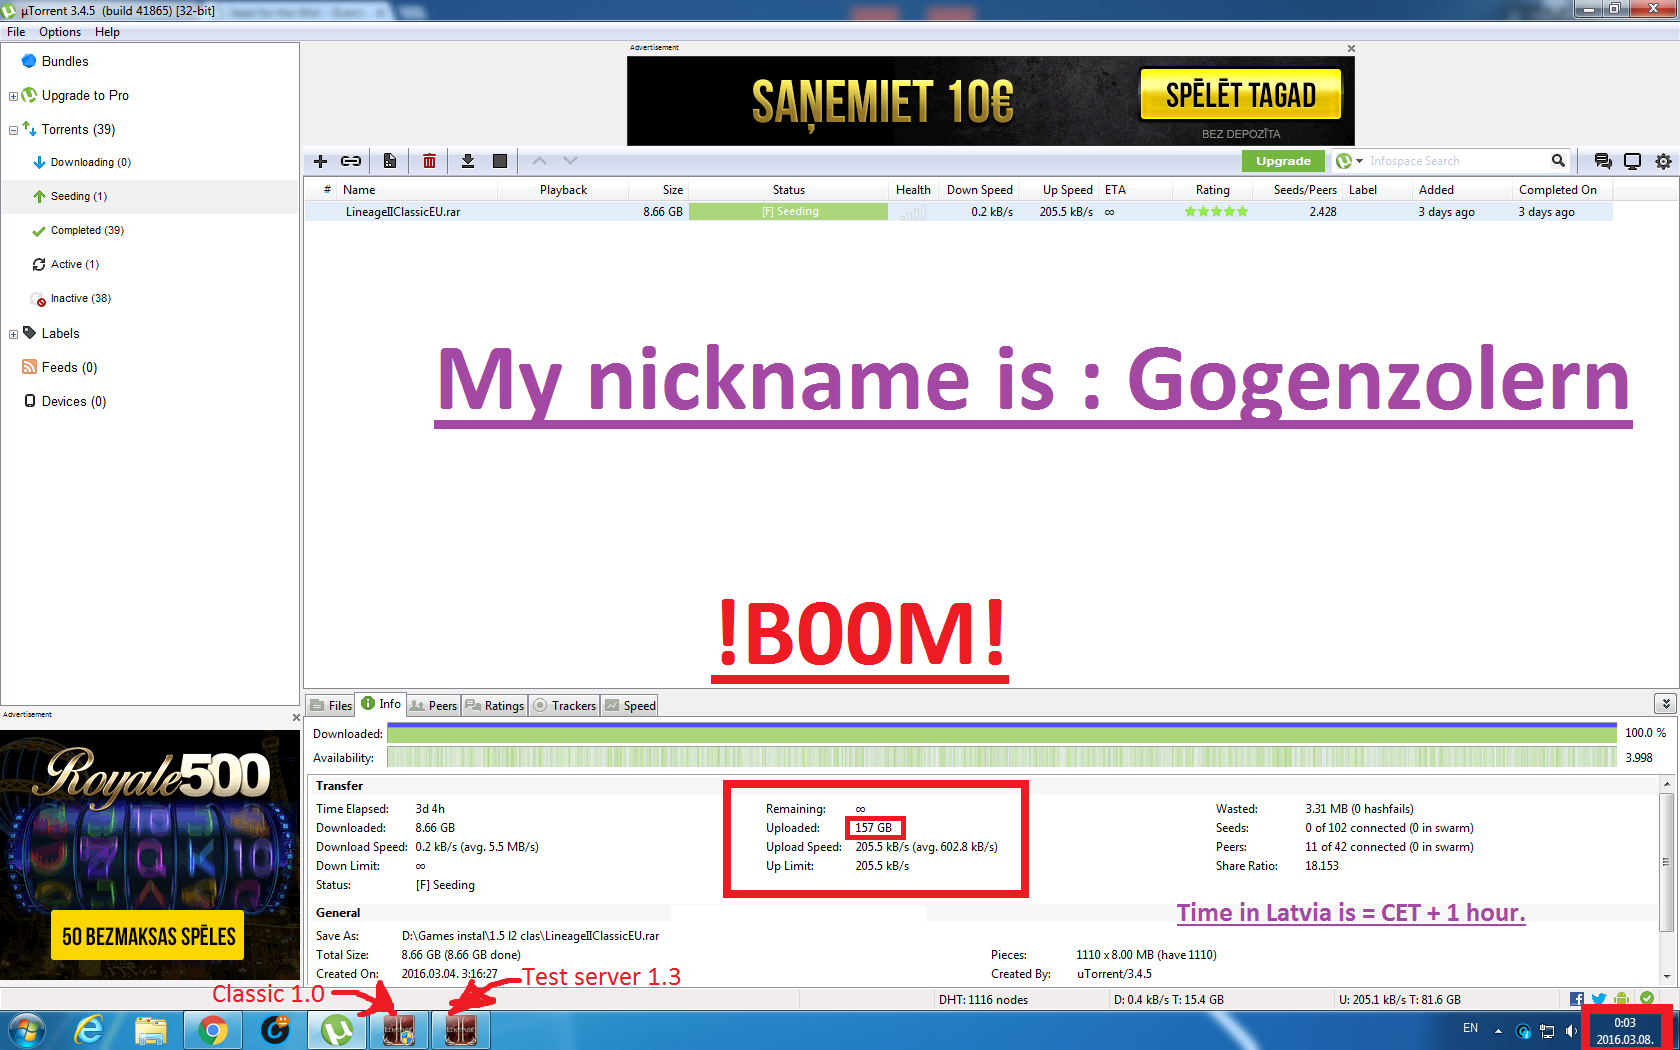Close the sidebar advertisement
The width and height of the screenshot is (1680, 1050).
(x=295, y=717)
